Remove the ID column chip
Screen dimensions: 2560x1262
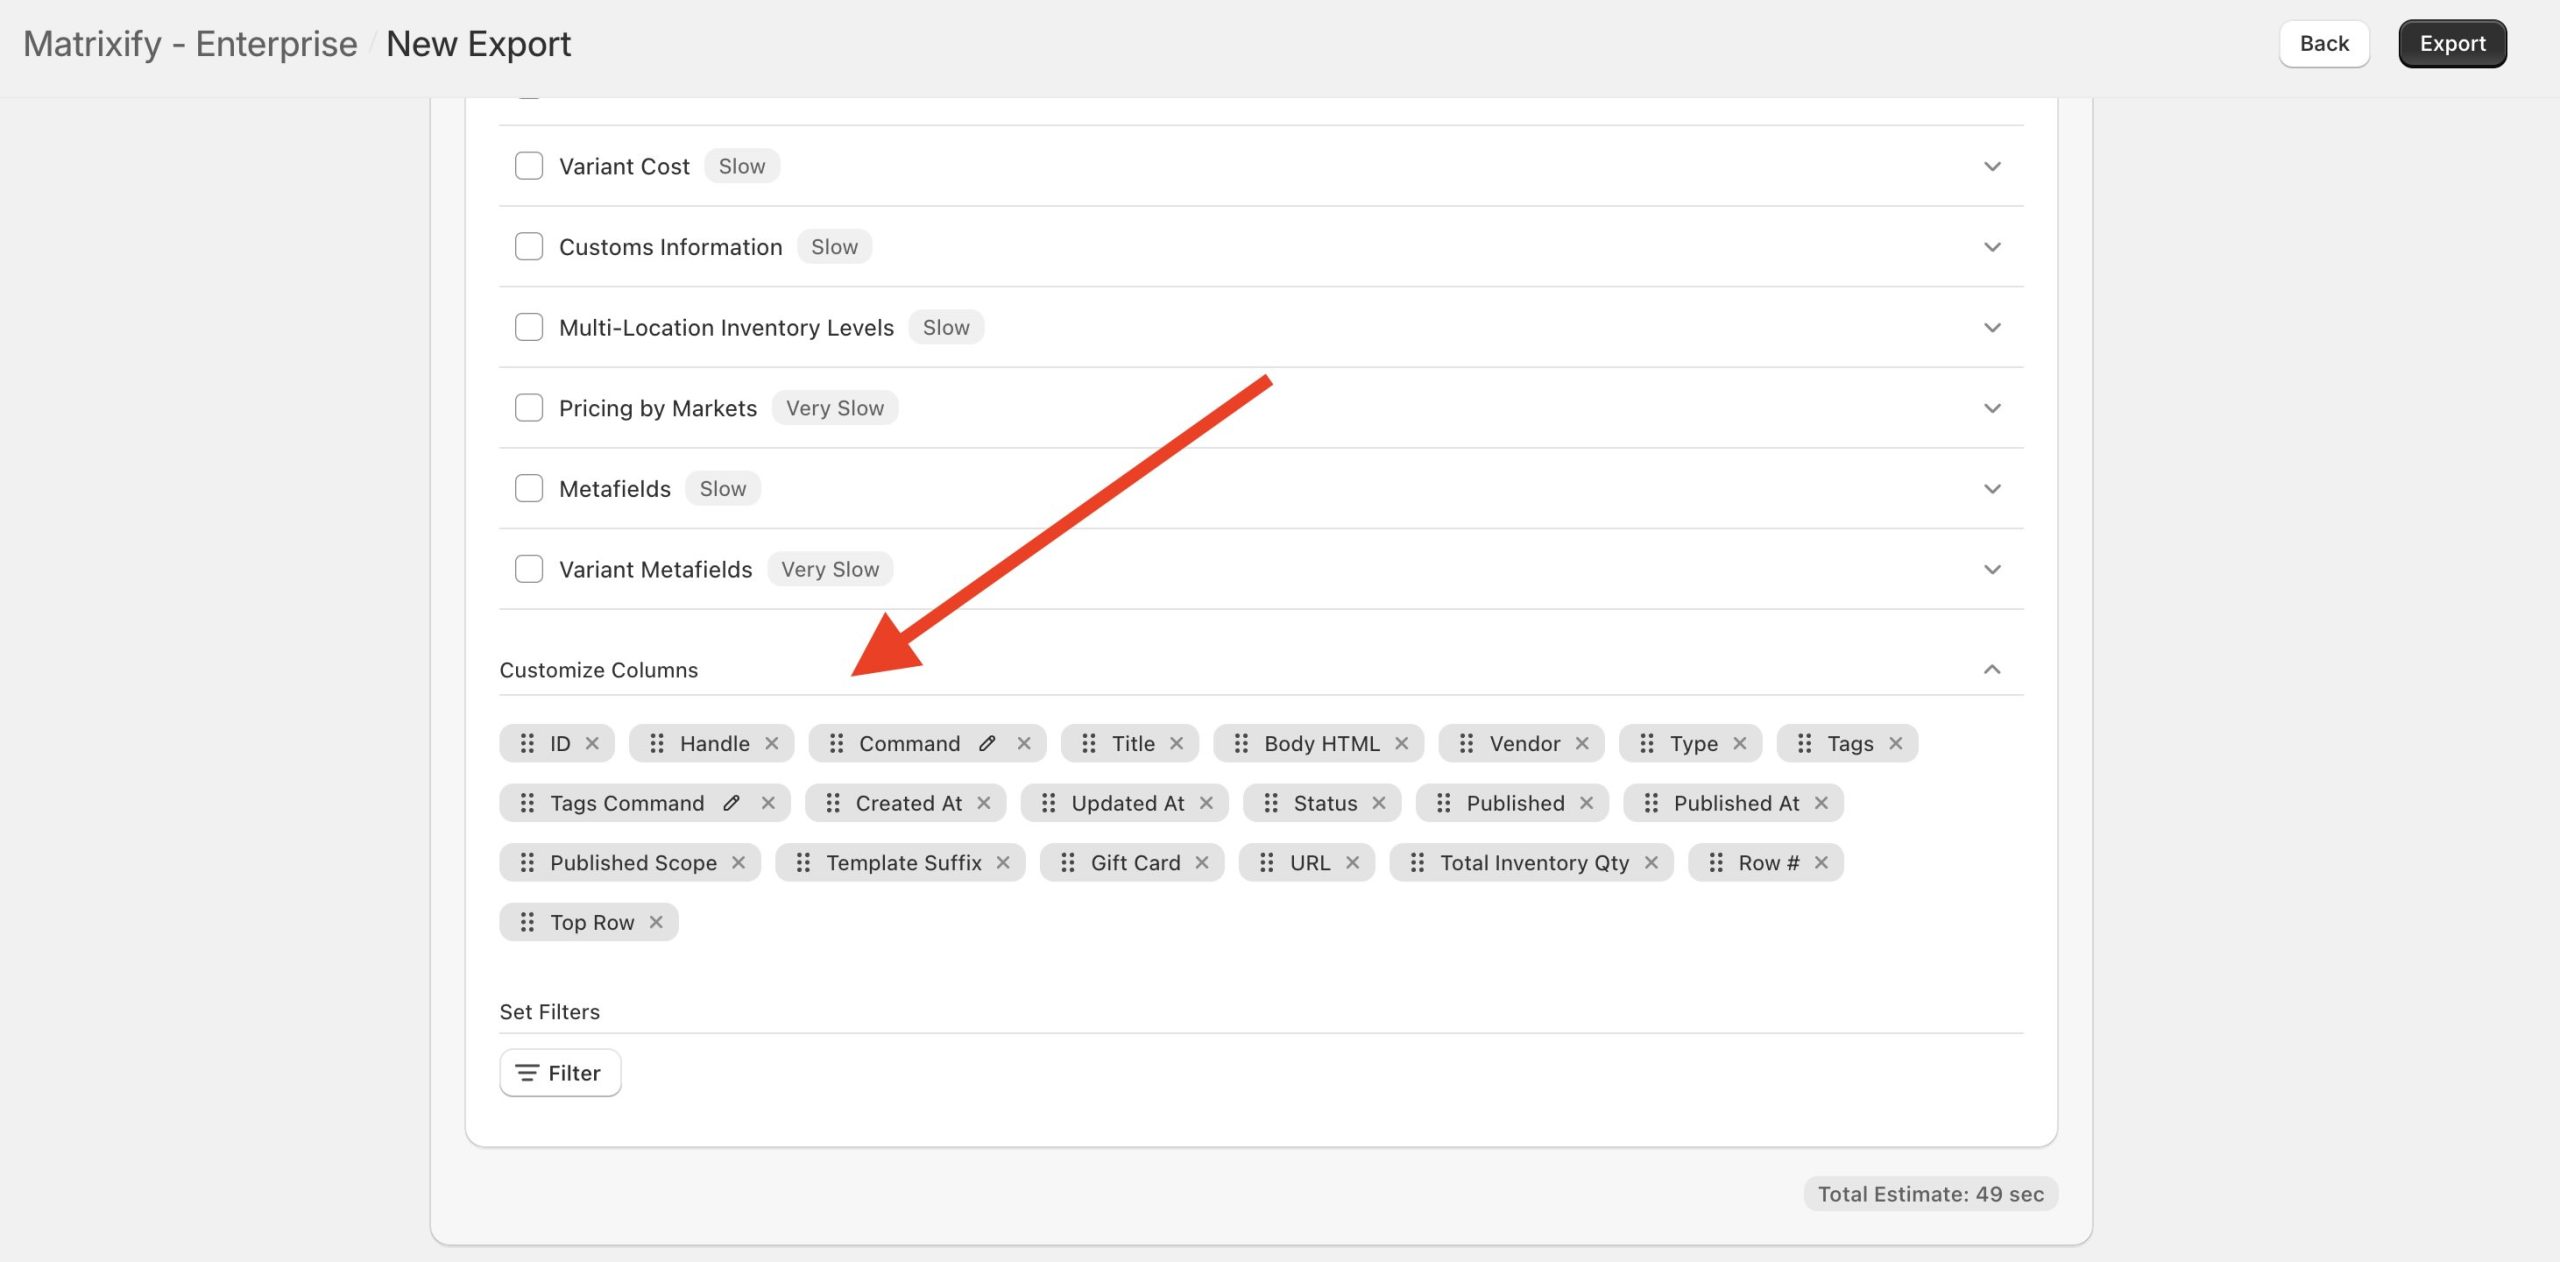click(x=592, y=743)
